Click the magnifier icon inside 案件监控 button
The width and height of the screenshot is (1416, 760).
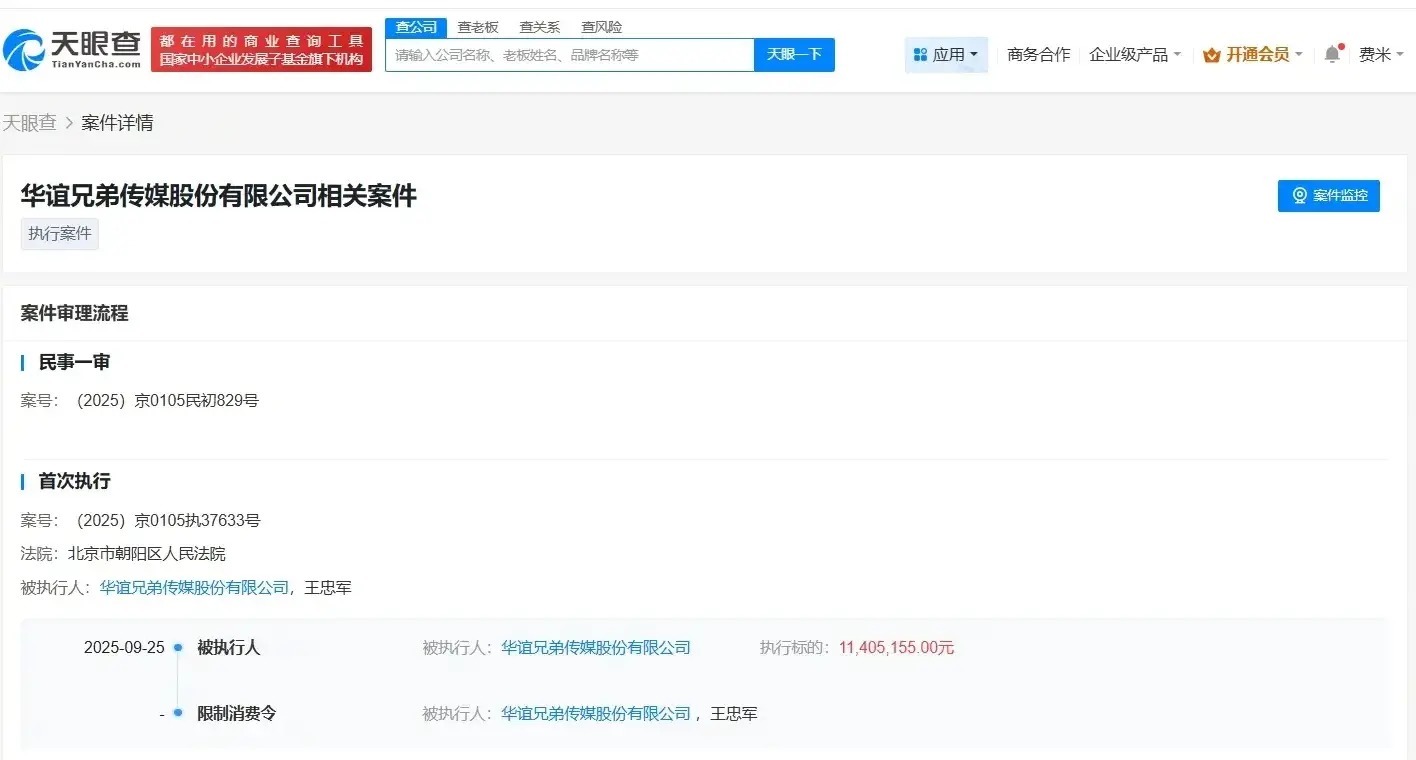(x=1298, y=196)
